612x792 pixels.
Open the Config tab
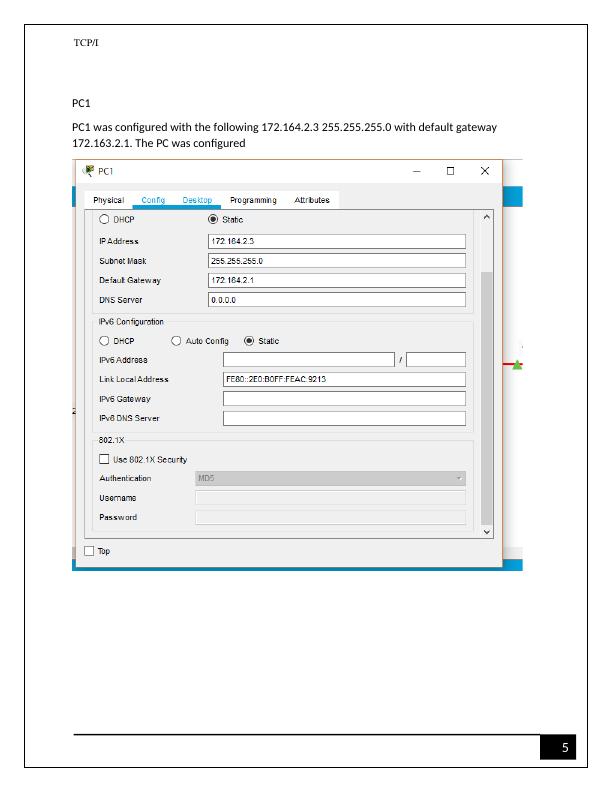tap(153, 200)
